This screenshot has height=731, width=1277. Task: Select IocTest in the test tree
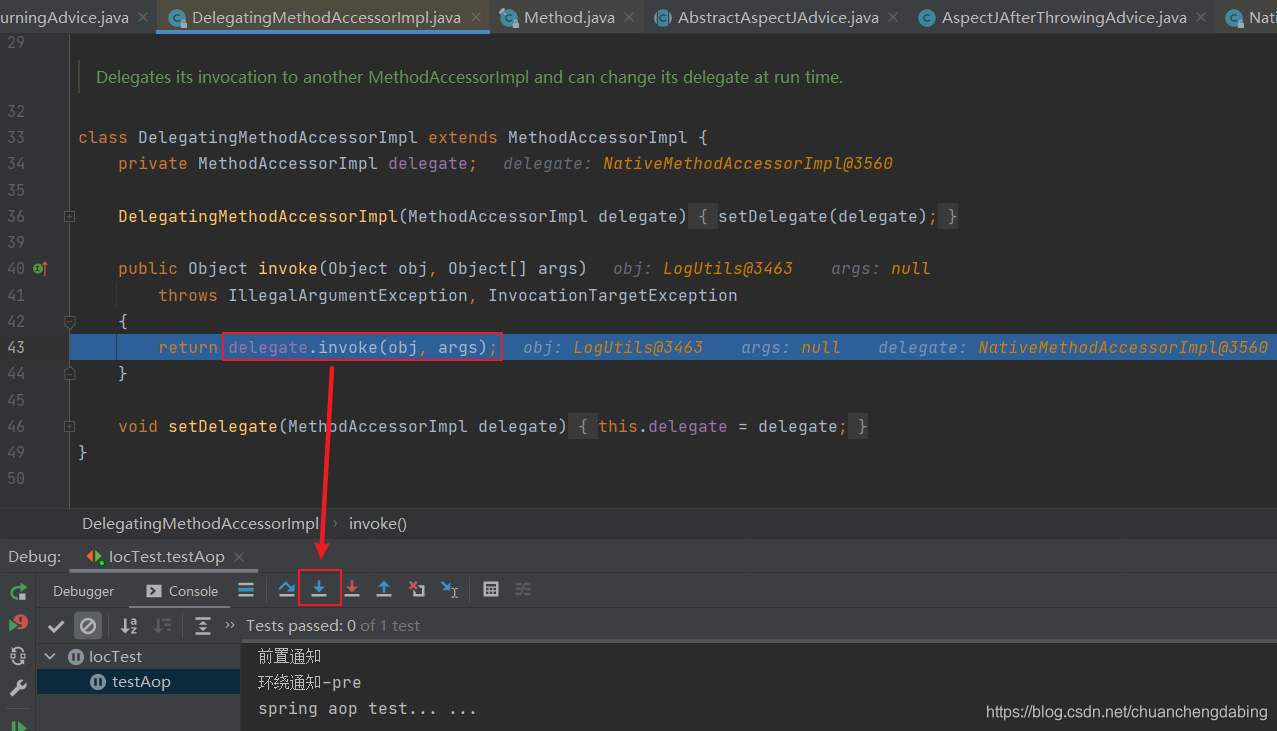pos(116,657)
